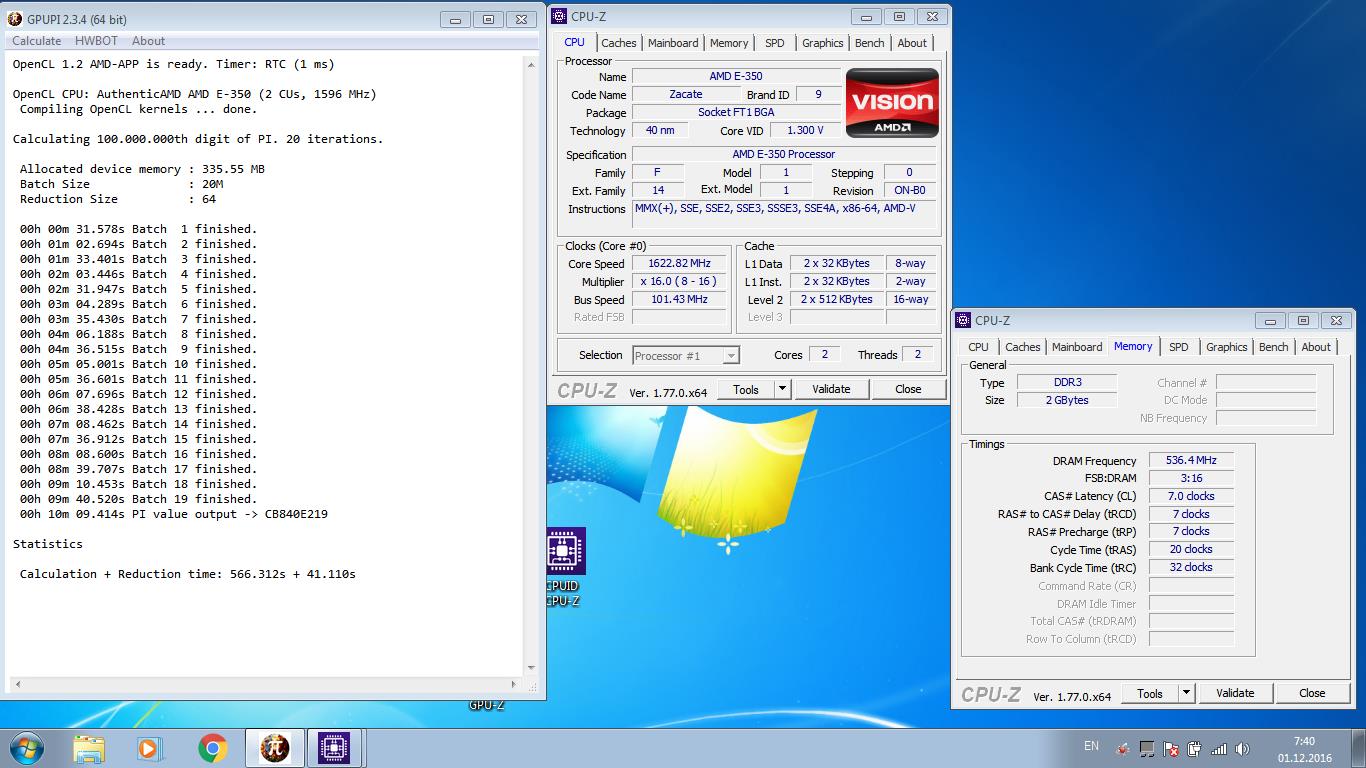Launch Windows Media Player from the taskbar
Screen dimensions: 1366x768
point(150,748)
